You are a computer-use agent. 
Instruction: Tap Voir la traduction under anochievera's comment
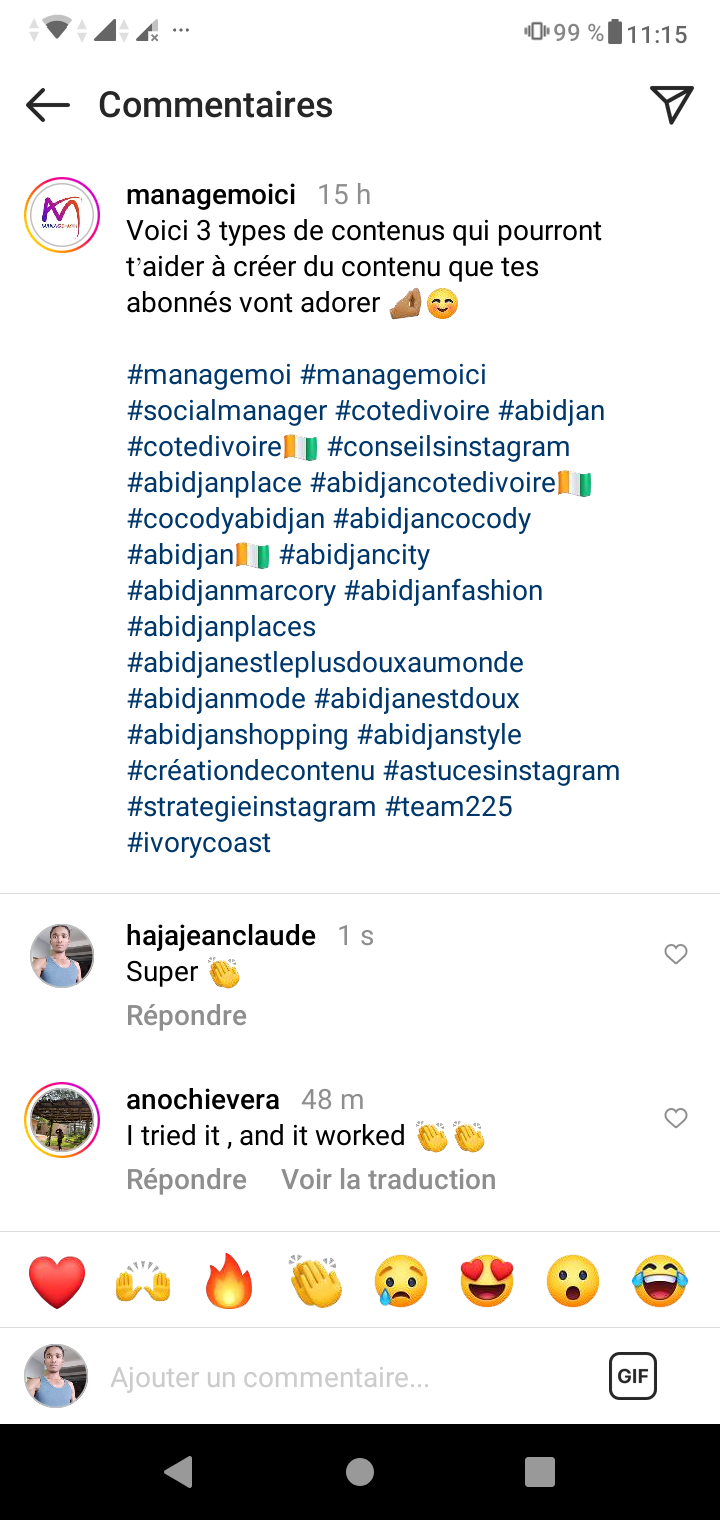coord(389,1179)
